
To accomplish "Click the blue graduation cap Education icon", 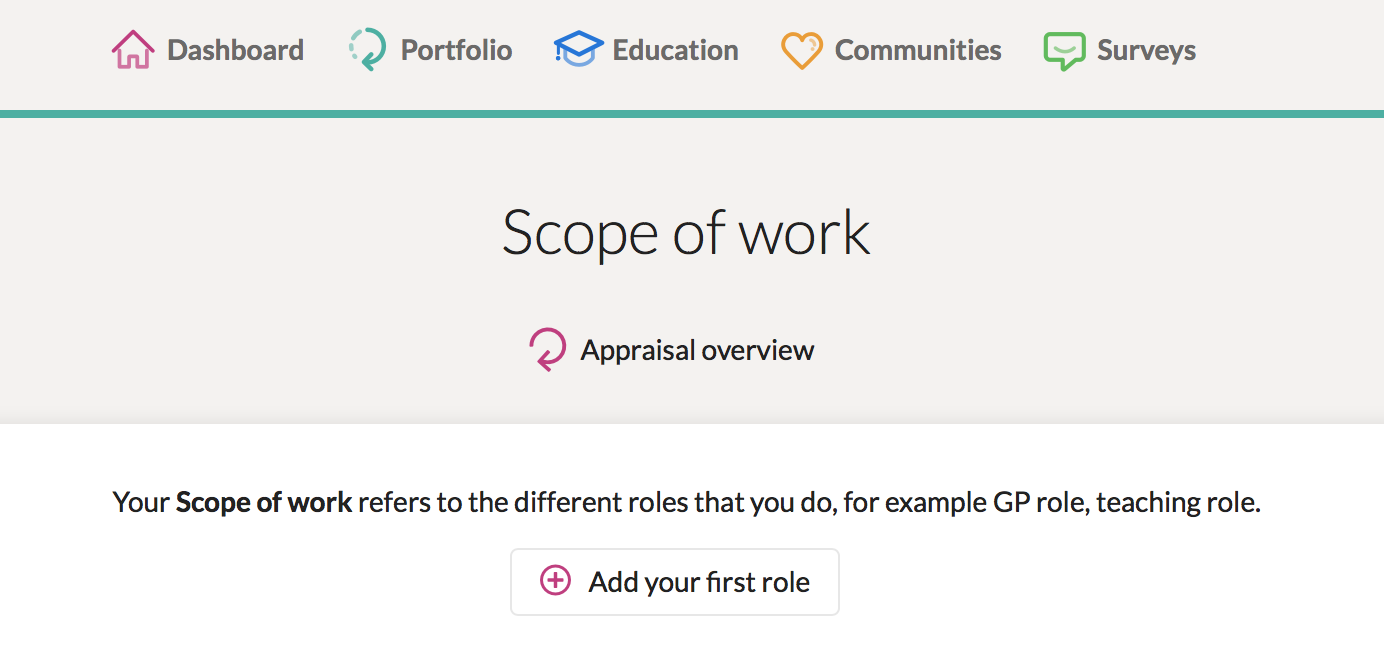I will click(x=578, y=49).
